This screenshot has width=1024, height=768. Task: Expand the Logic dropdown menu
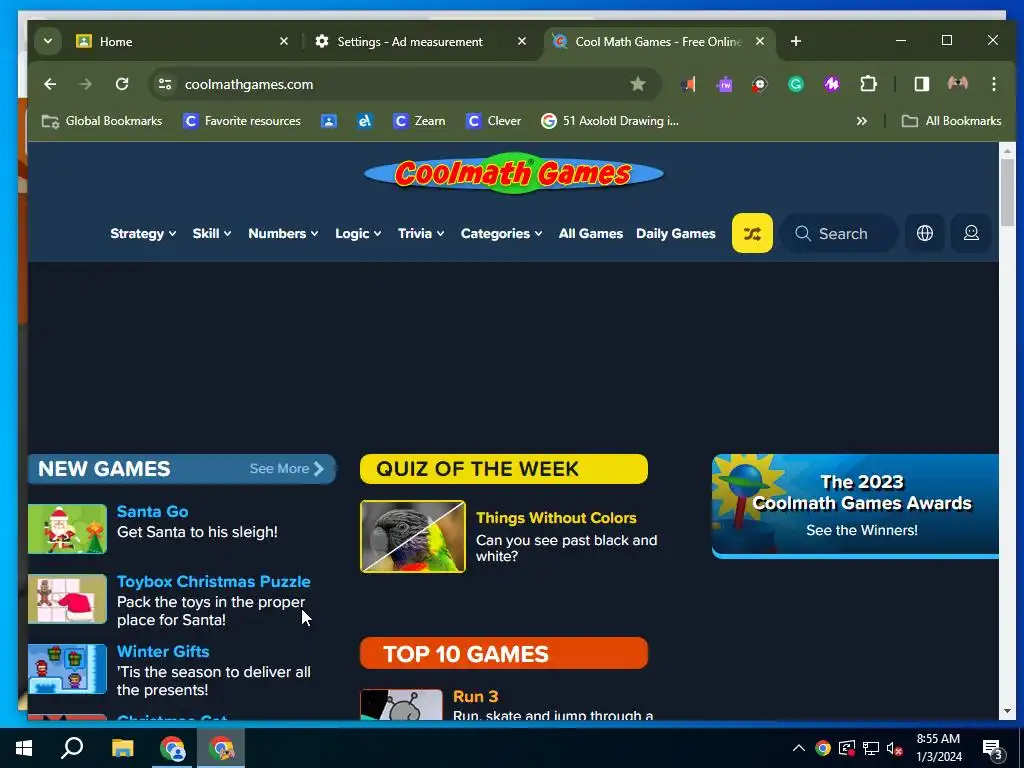pyautogui.click(x=358, y=233)
